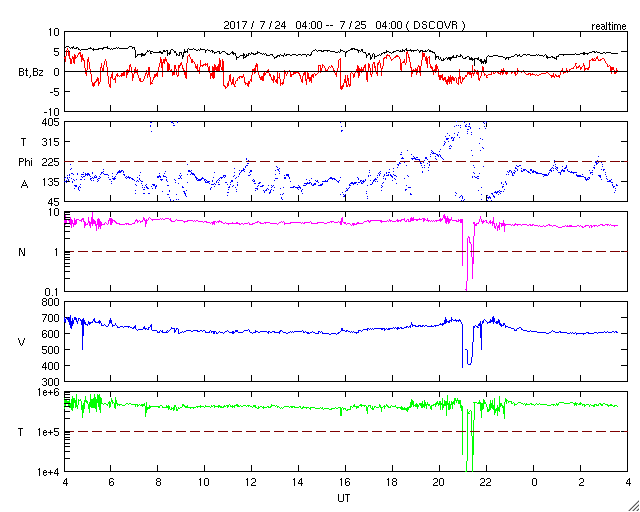Image resolution: width=640 pixels, height=512 pixels.
Task: Click the "-10" tick on the Bt,Bz axis
Action: click(51, 112)
